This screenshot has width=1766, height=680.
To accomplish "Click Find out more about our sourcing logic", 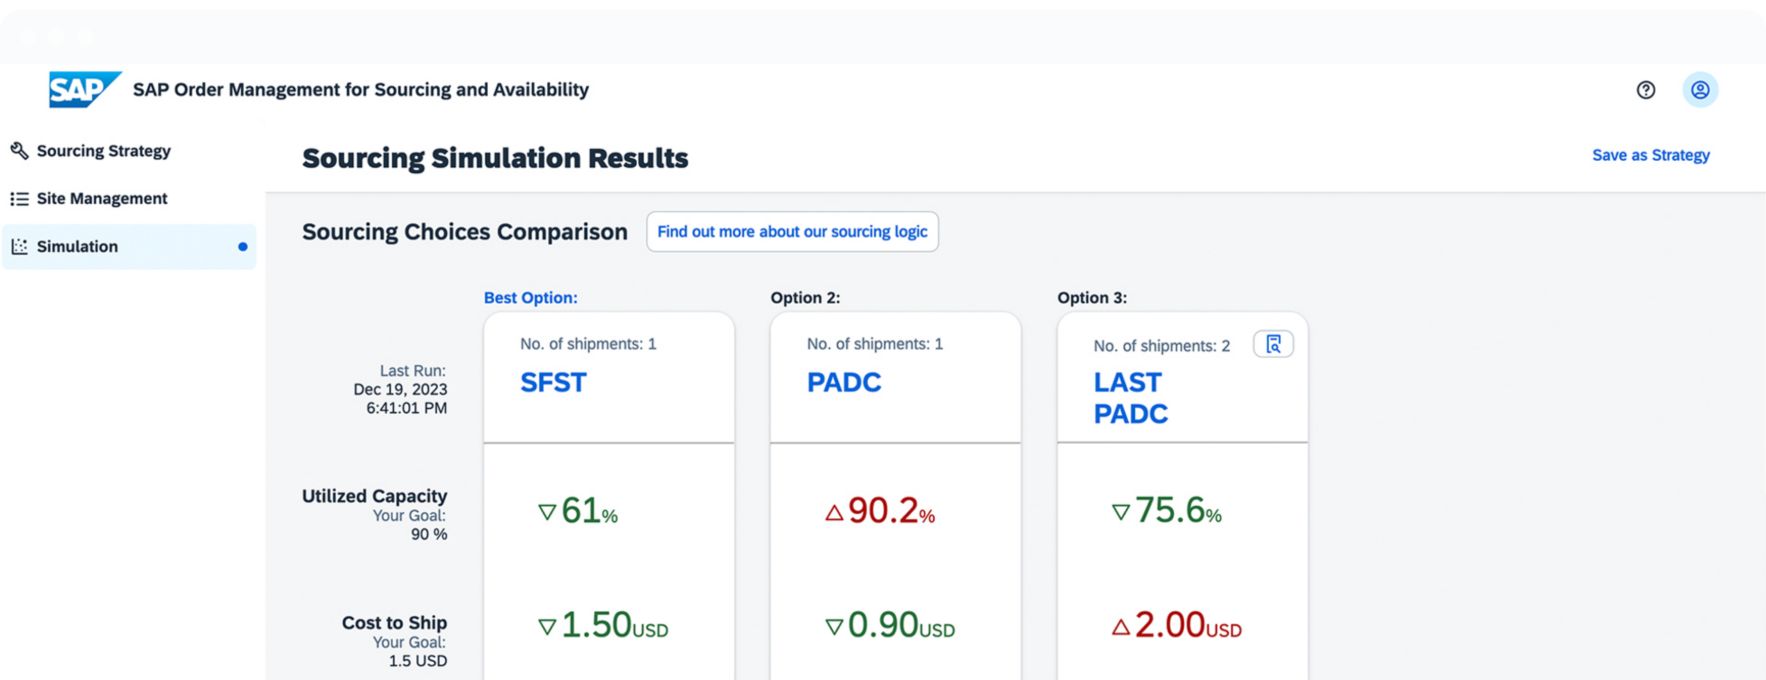I will tap(792, 232).
